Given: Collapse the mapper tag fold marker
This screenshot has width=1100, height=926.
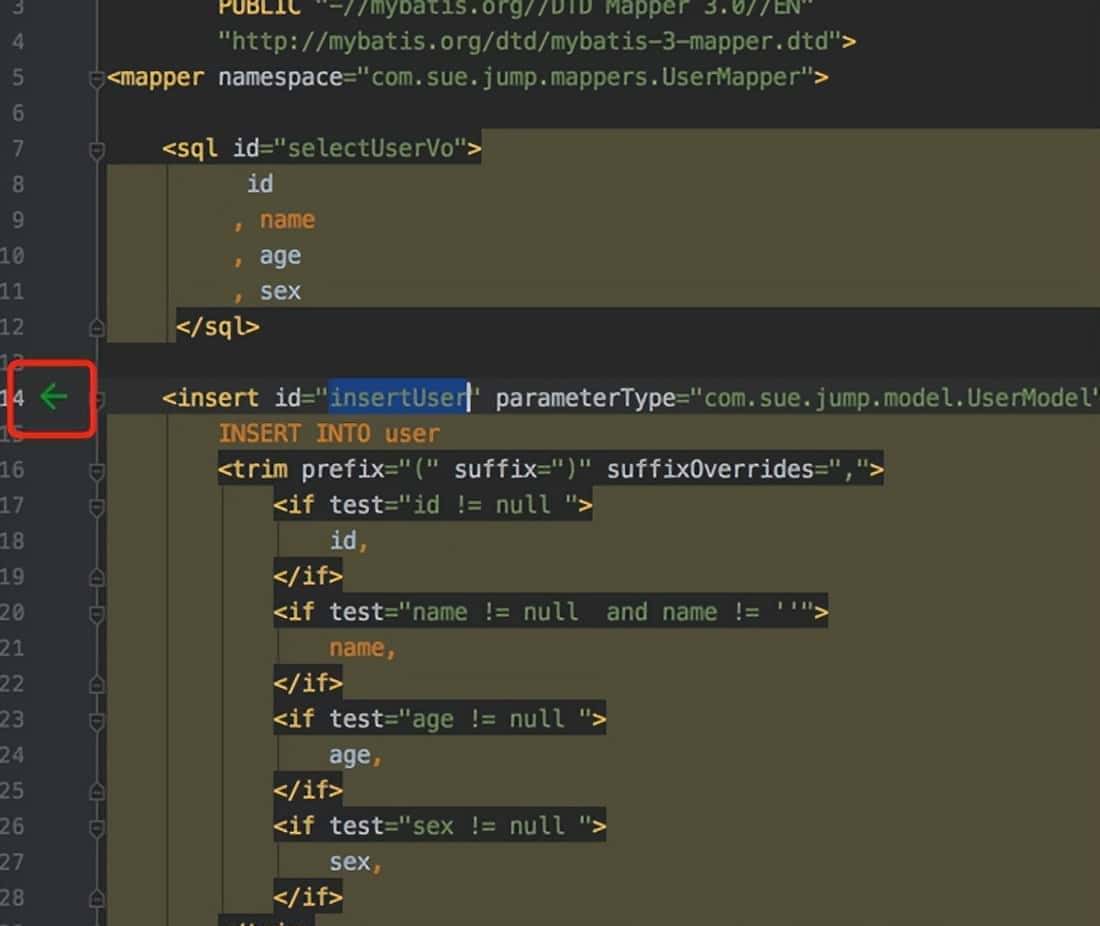Looking at the screenshot, I should [x=96, y=78].
